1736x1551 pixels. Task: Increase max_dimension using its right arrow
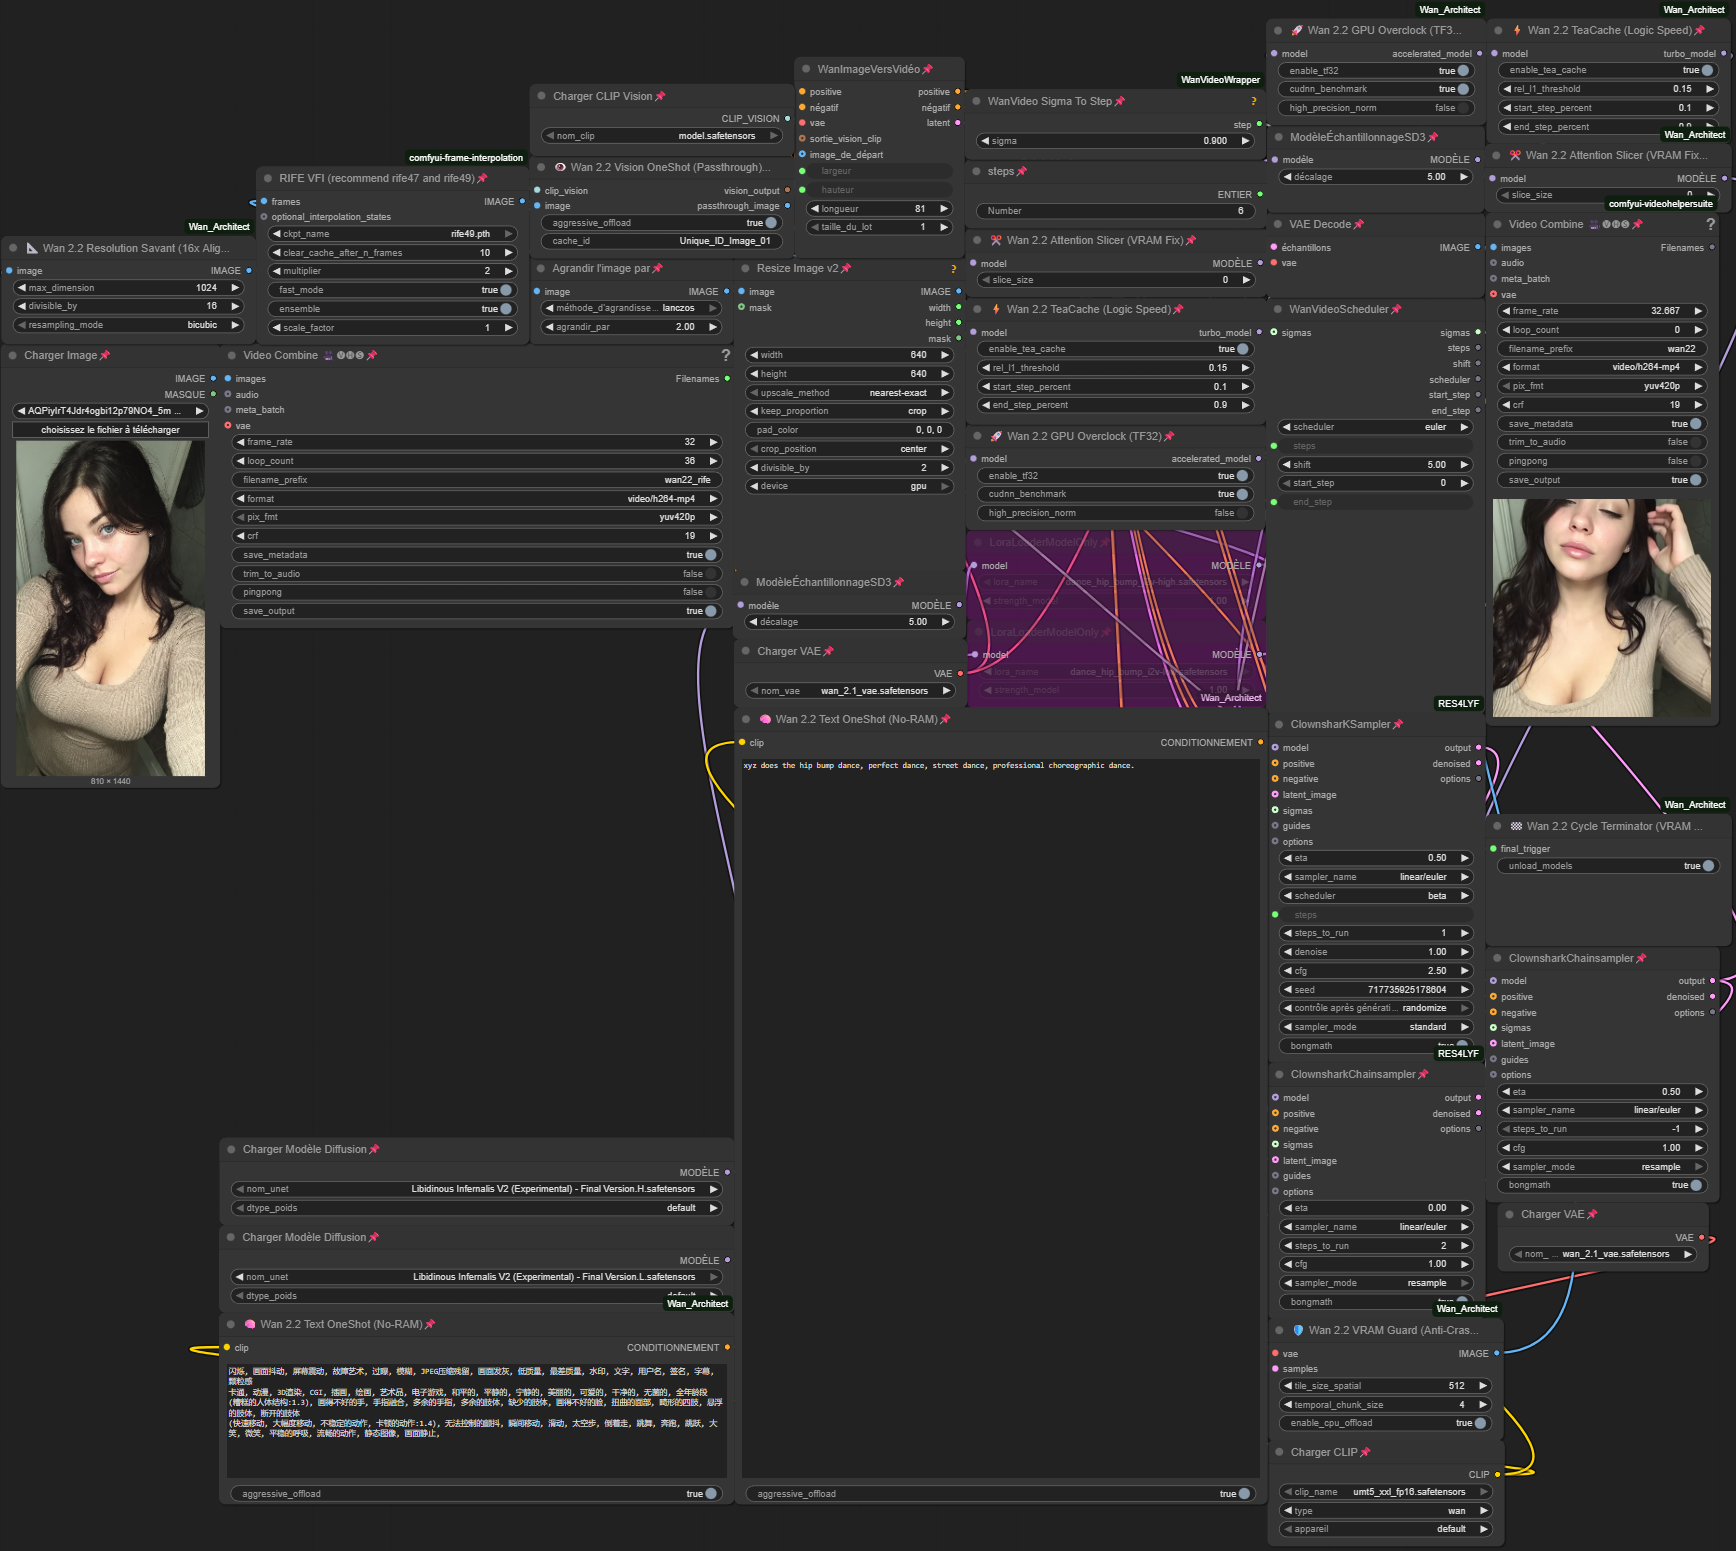pyautogui.click(x=235, y=288)
